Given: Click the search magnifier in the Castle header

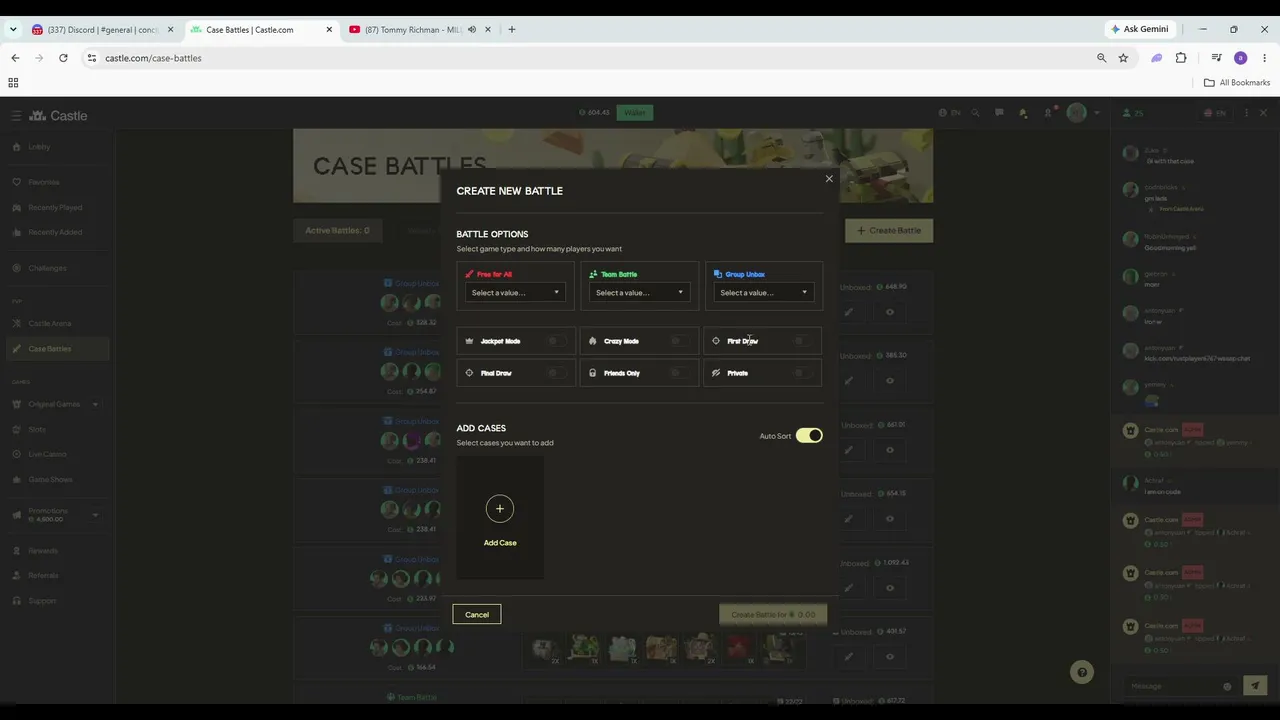Looking at the screenshot, I should coord(975,113).
